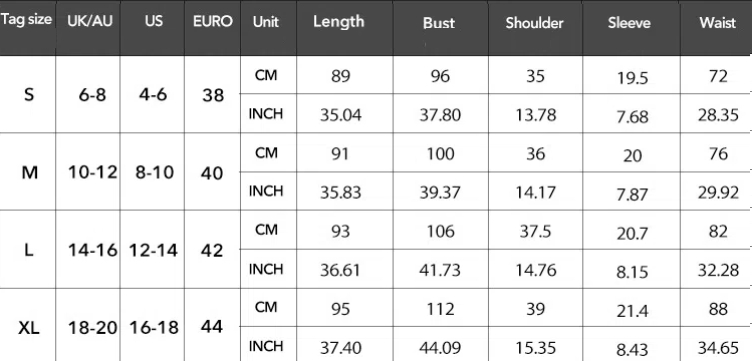The height and width of the screenshot is (361, 752).
Task: Click the 10-12 UK/AU size cell
Action: (93, 172)
